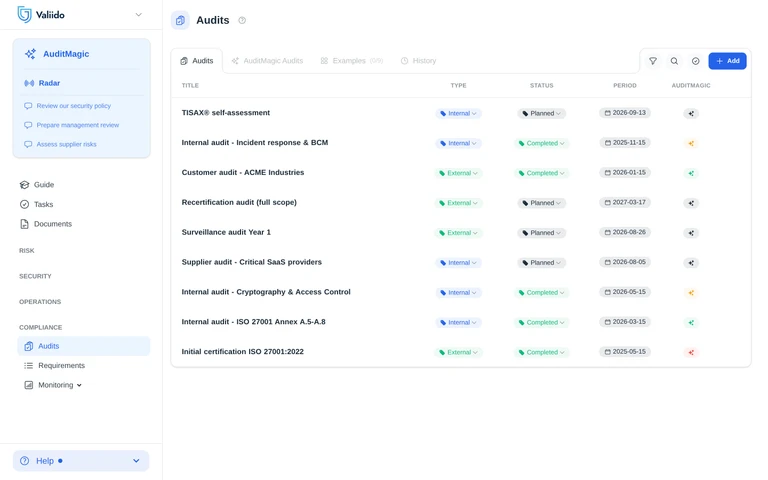
Task: Open Type dropdown for Customer audit - ACME Industries
Action: pos(458,173)
